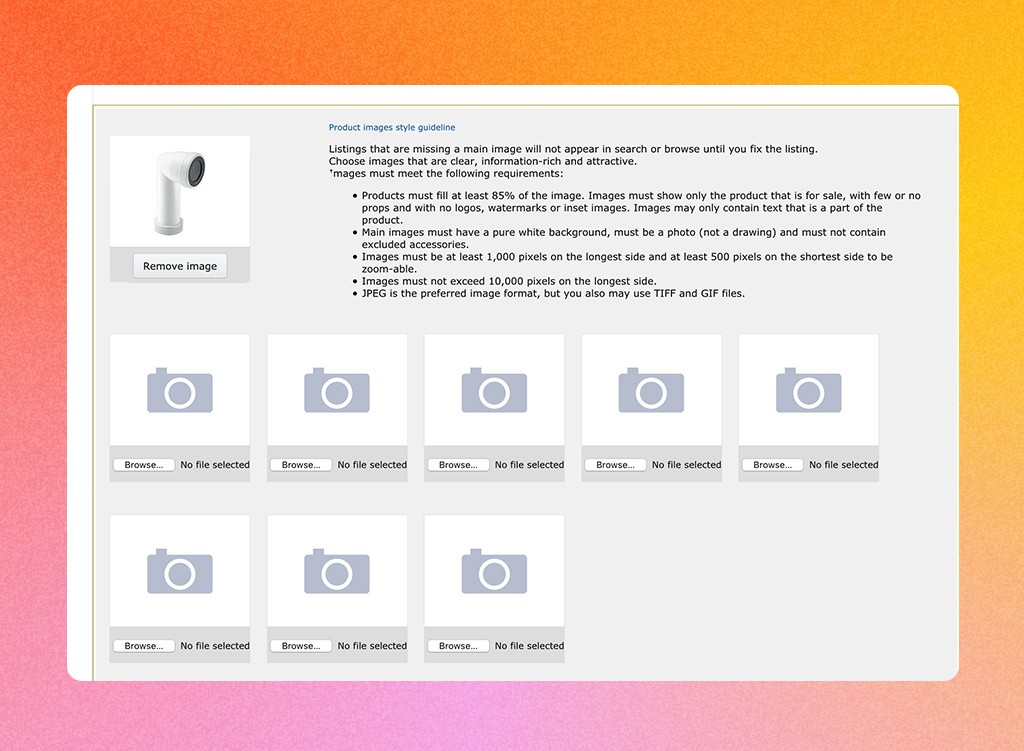This screenshot has height=751, width=1024.
Task: Click camera placeholder in fifth slot, top row
Action: click(x=808, y=390)
